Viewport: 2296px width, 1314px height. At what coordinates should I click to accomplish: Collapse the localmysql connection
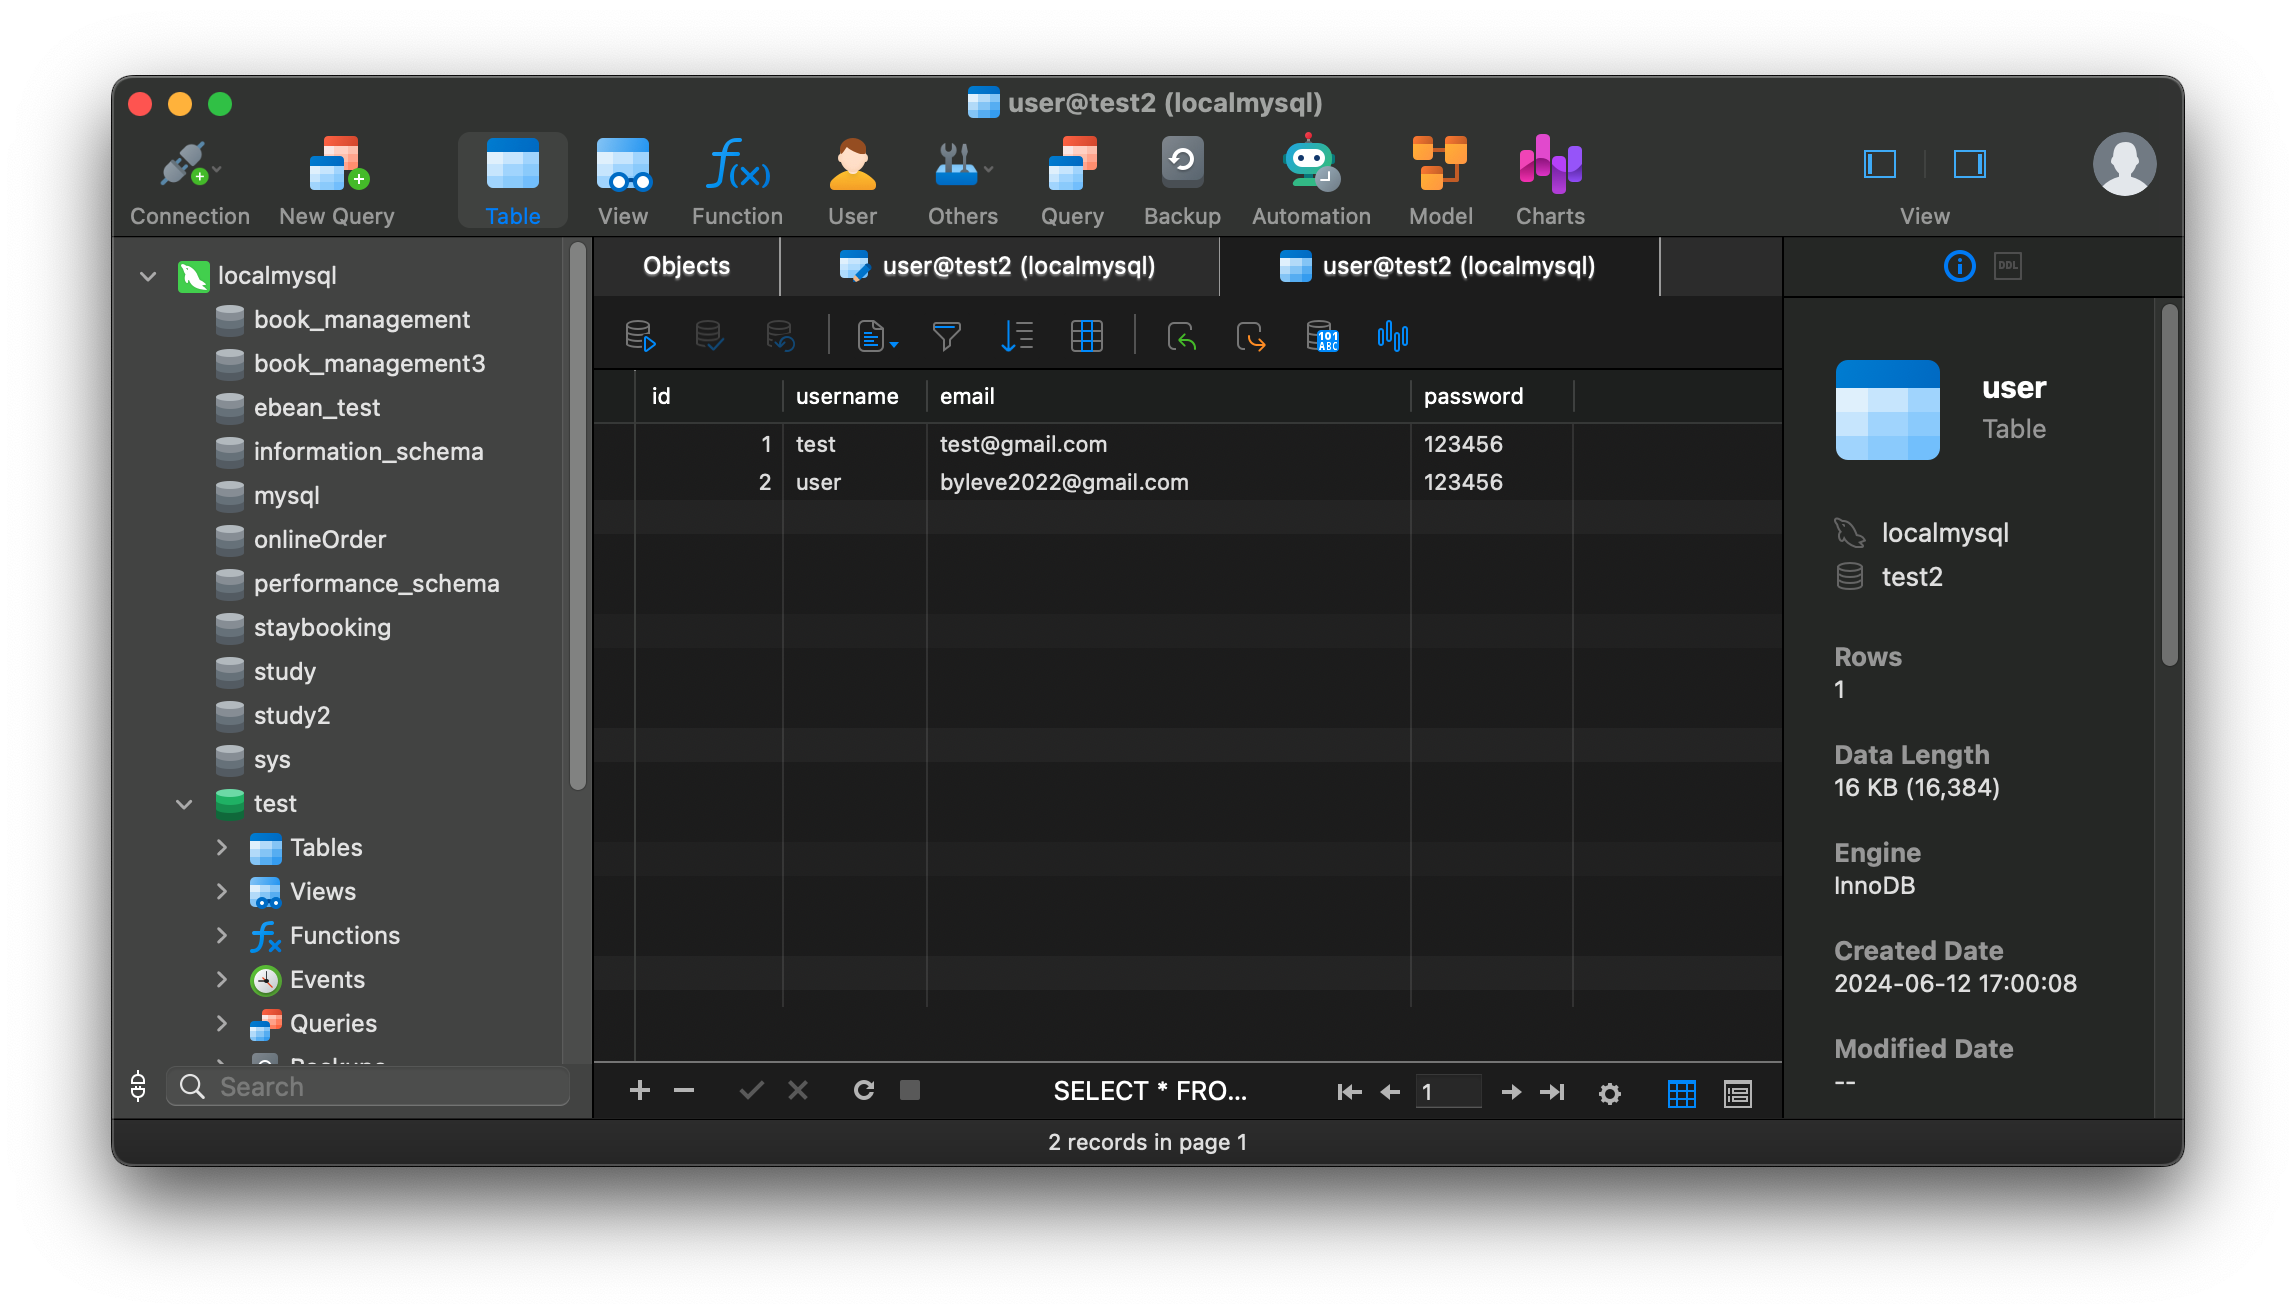(x=147, y=276)
